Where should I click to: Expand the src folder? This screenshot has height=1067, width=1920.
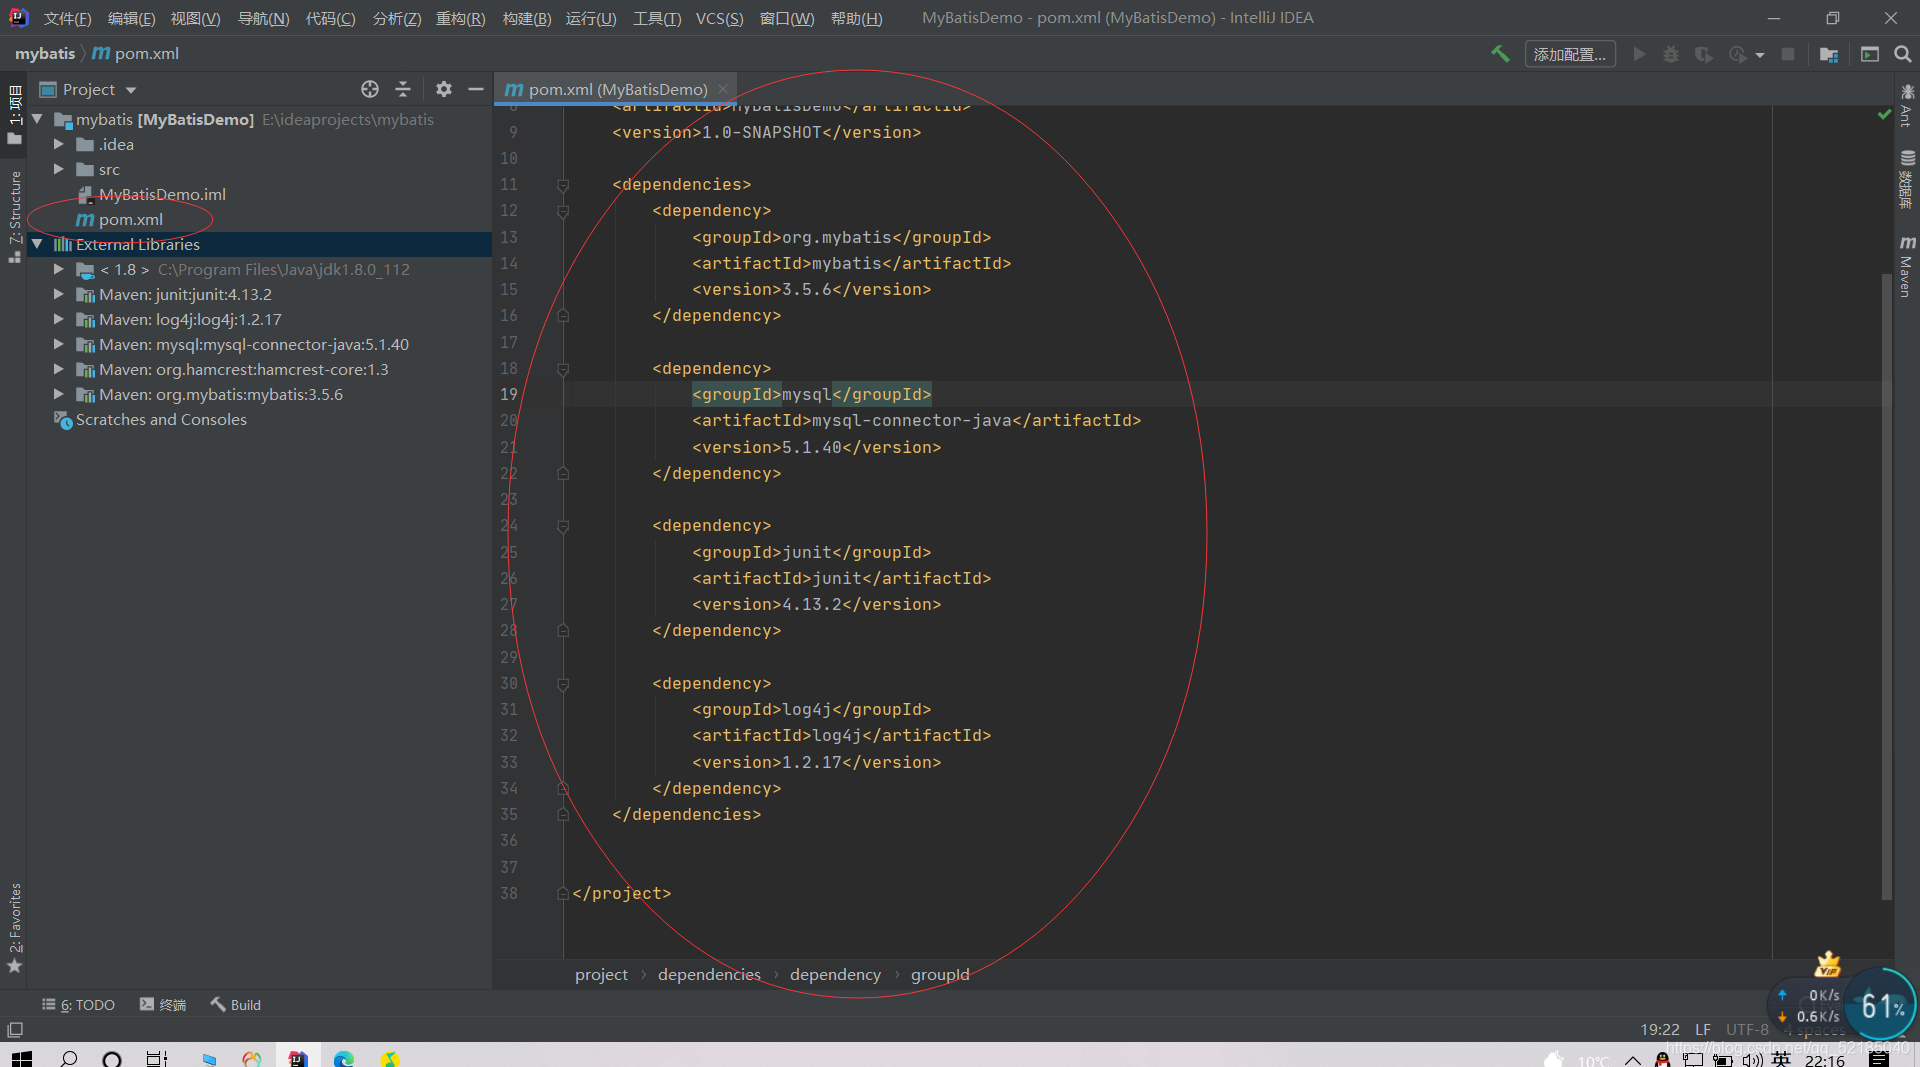(59, 169)
